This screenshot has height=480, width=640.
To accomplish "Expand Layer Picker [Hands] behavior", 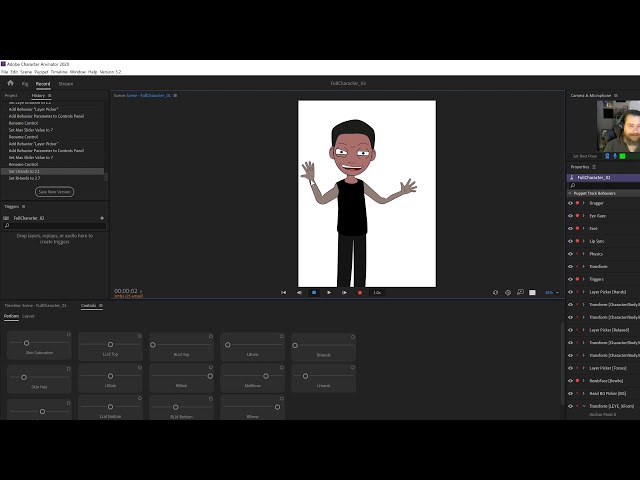I will click(584, 292).
